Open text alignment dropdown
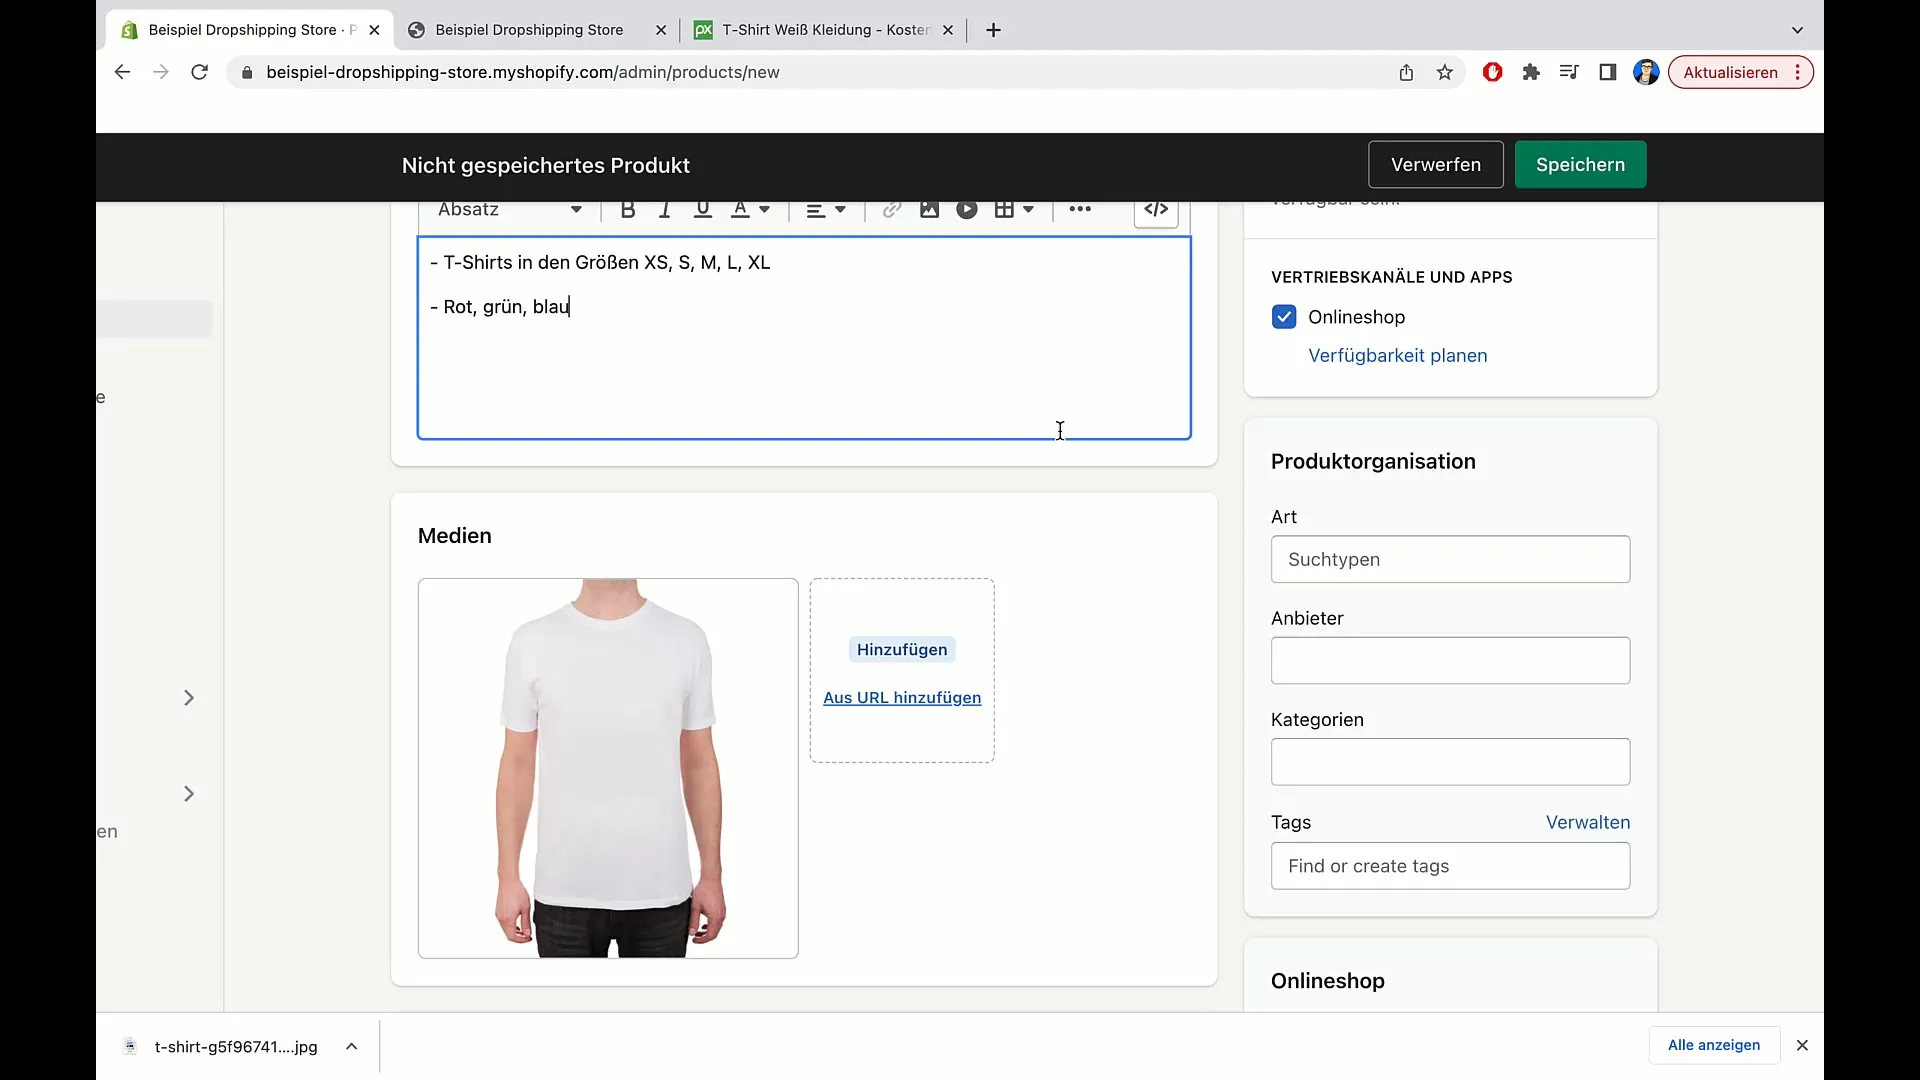This screenshot has width=1920, height=1080. click(x=827, y=210)
